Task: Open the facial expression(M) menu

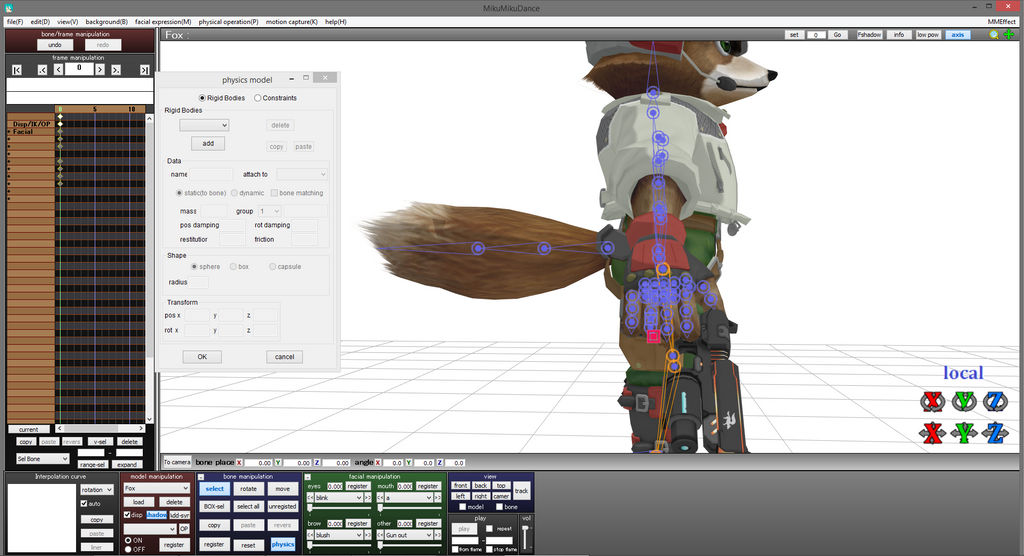Action: [163, 22]
